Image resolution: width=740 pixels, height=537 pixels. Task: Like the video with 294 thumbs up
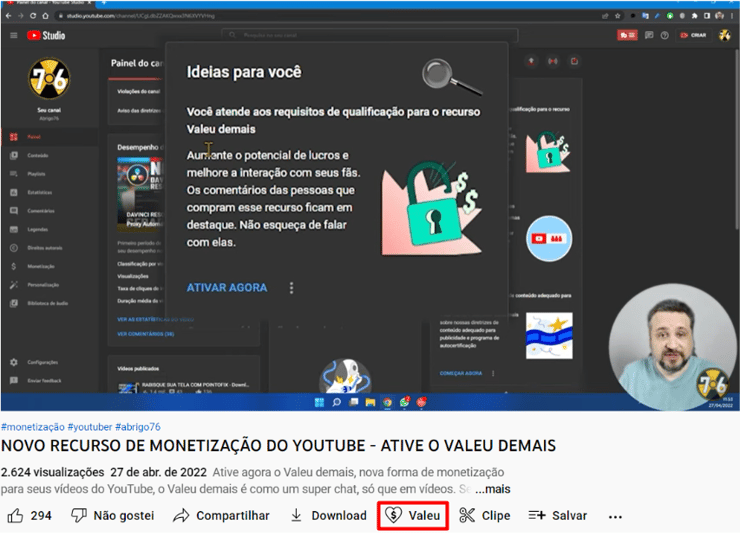28,516
